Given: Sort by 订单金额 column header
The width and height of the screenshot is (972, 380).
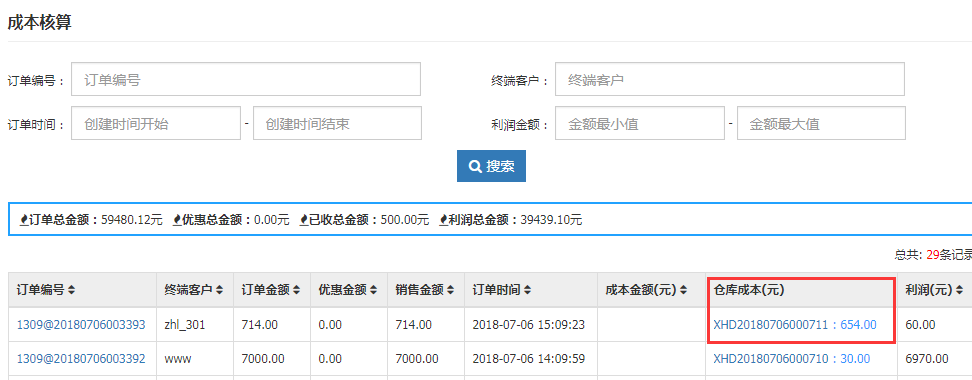Looking at the screenshot, I should click(271, 289).
